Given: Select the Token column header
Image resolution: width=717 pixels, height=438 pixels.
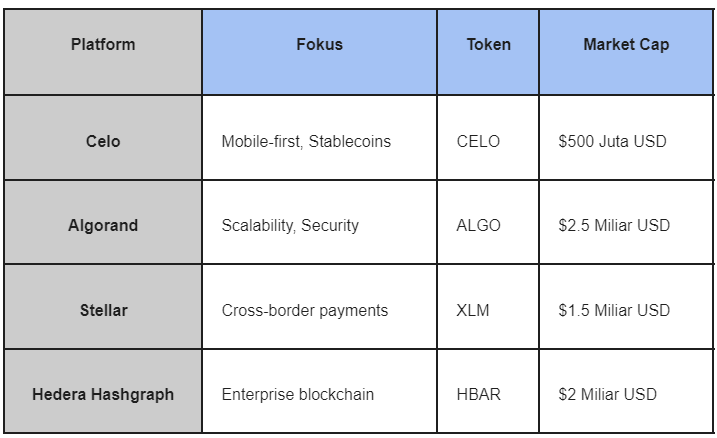Looking at the screenshot, I should [488, 52].
